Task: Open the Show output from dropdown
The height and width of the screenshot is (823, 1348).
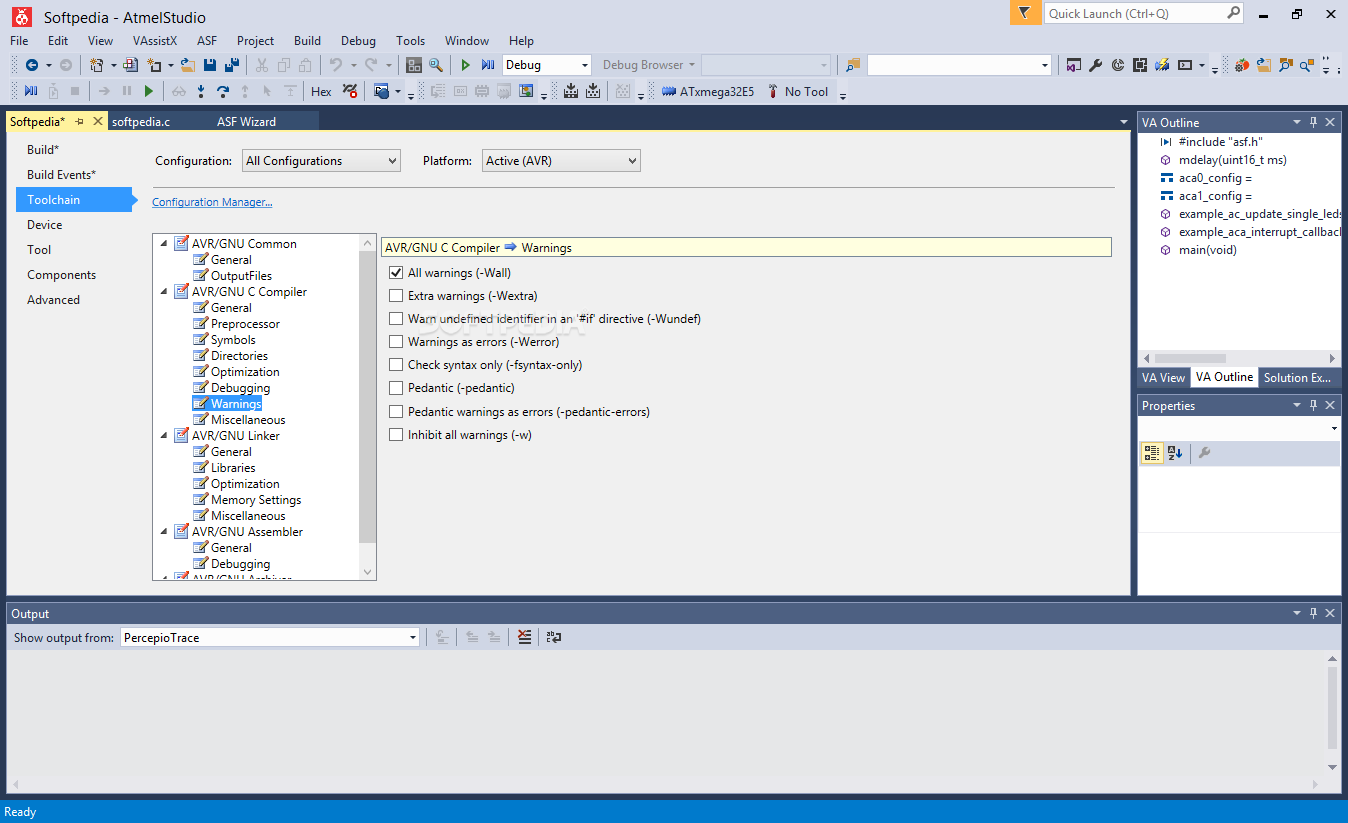Action: click(x=270, y=637)
